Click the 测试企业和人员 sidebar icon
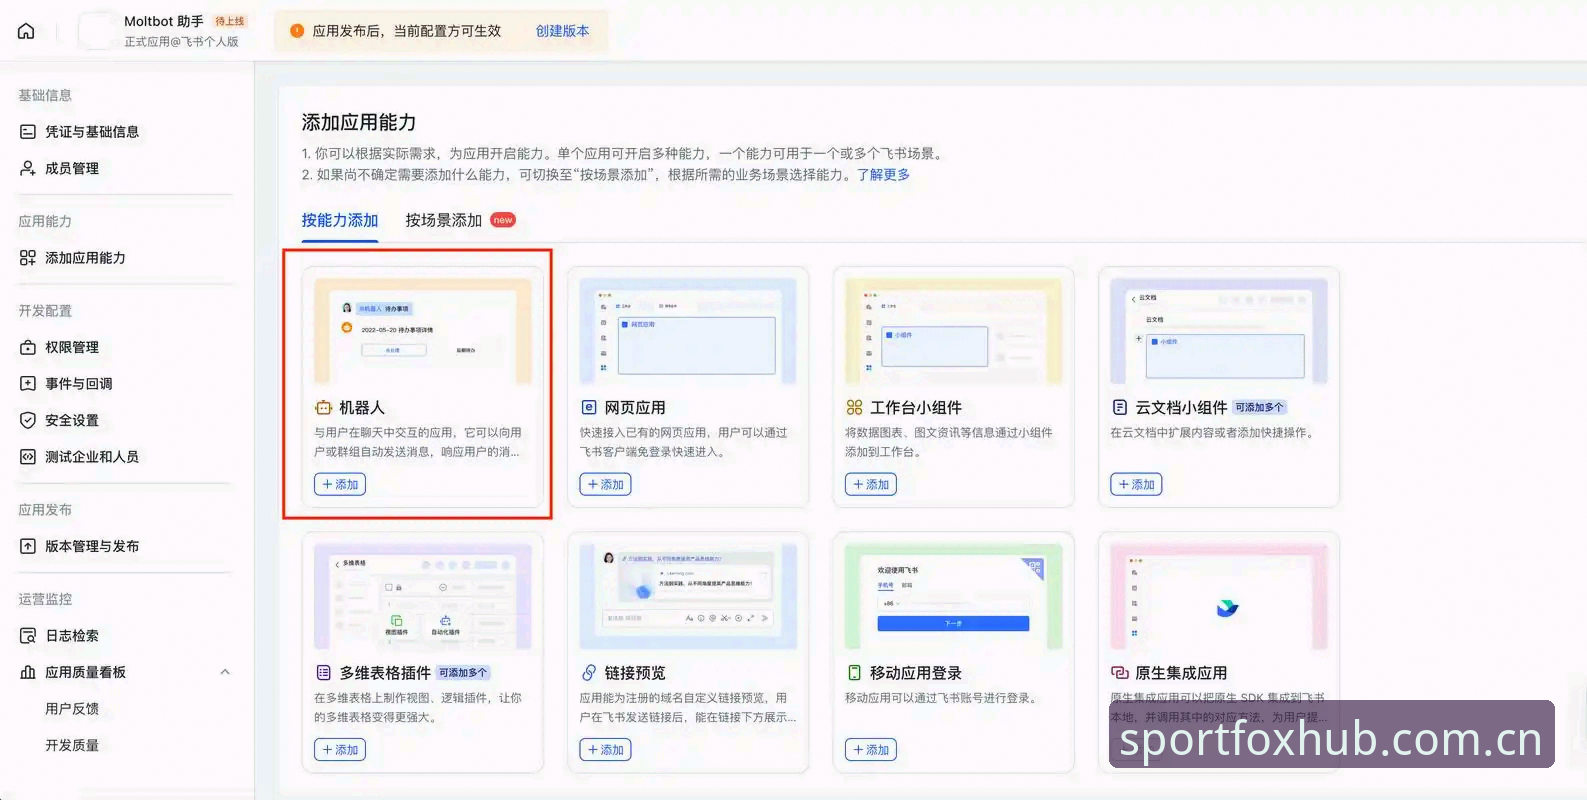Image resolution: width=1587 pixels, height=800 pixels. tap(28, 457)
